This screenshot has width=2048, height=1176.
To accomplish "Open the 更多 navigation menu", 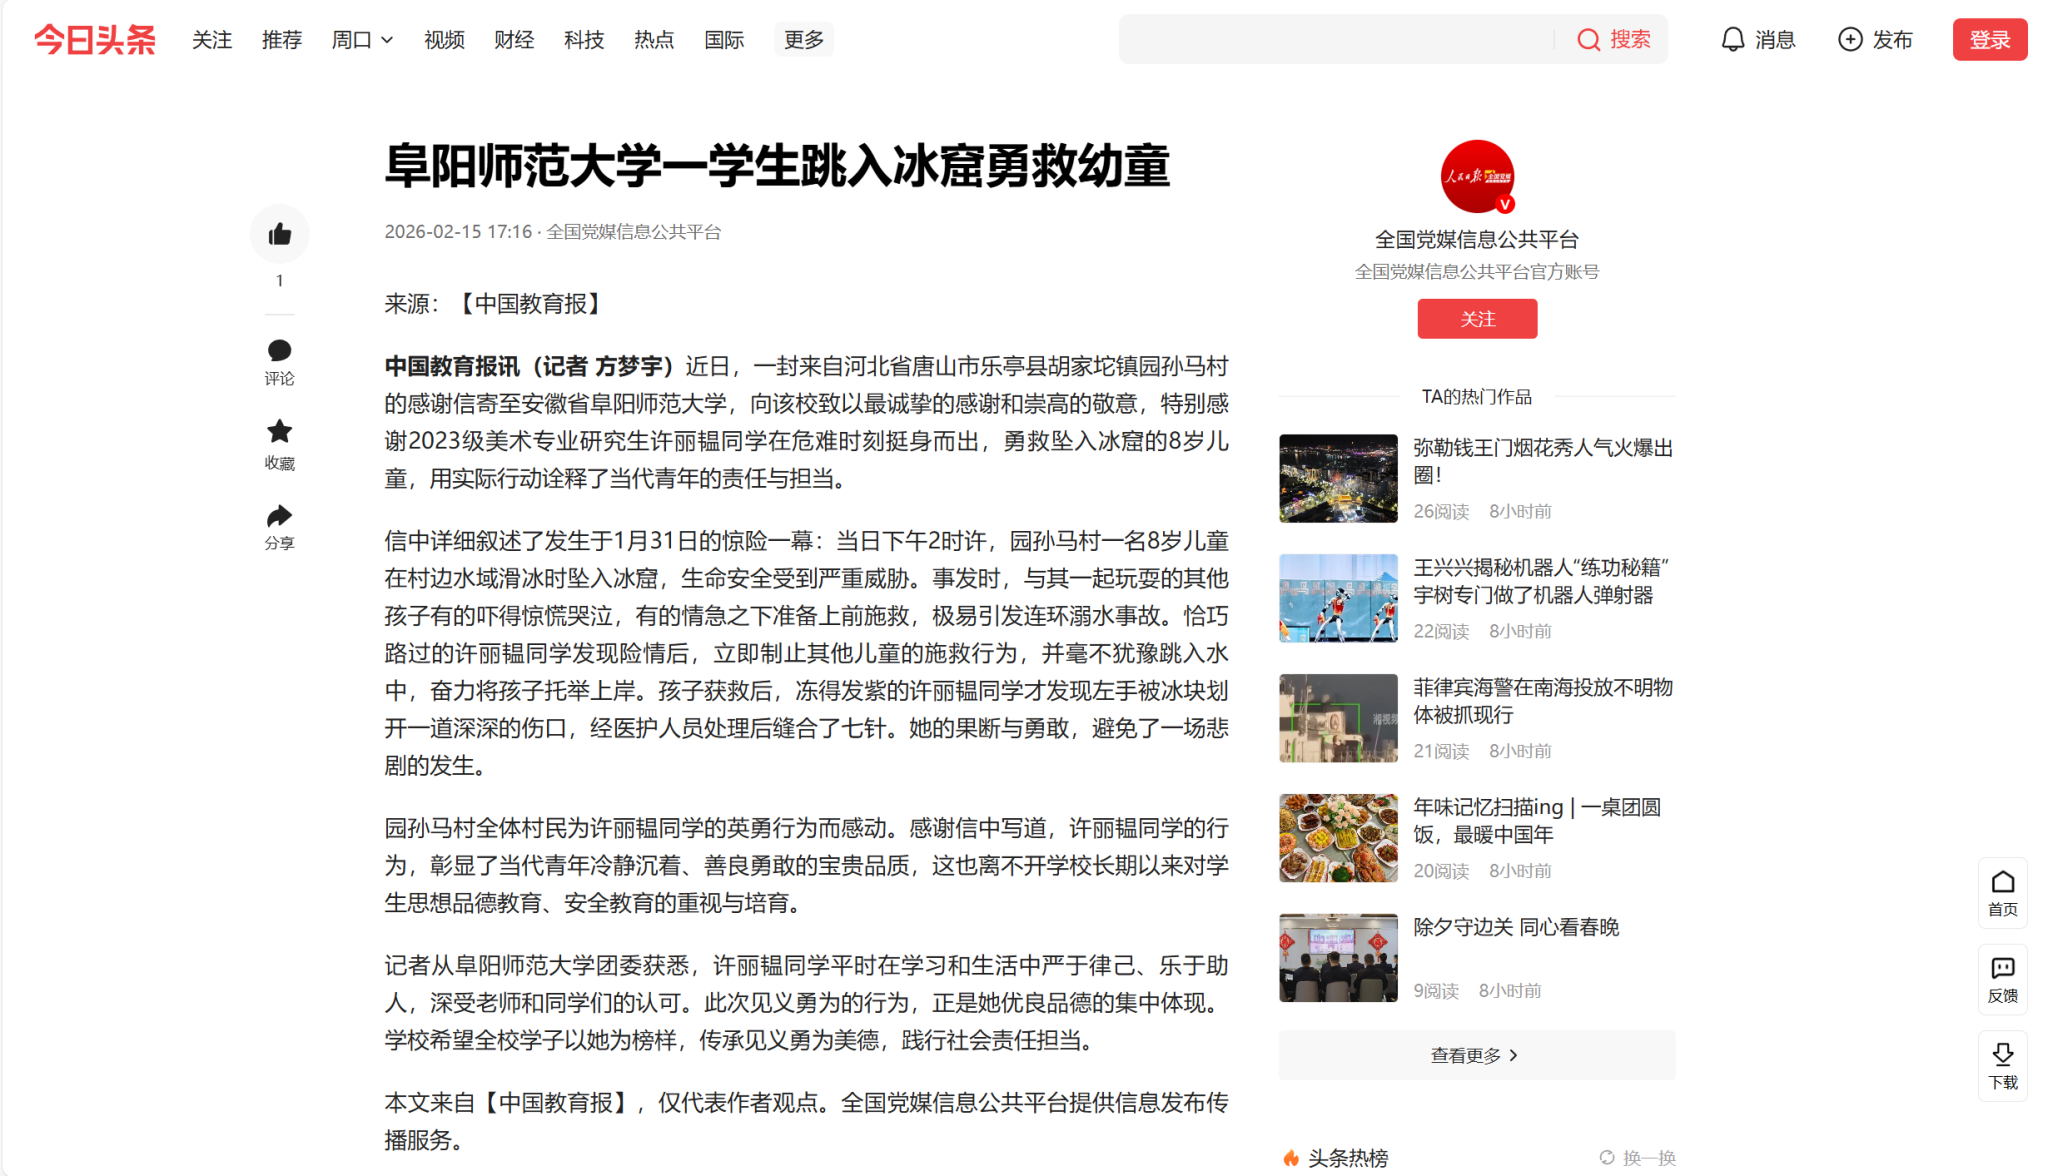I will (803, 40).
